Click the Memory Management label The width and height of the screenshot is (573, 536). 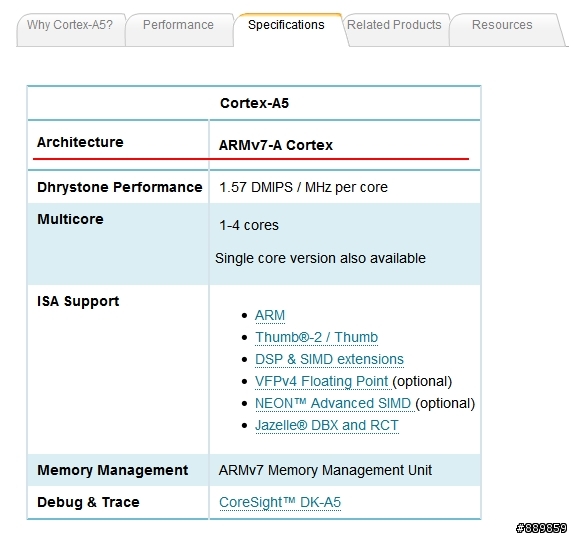point(113,470)
